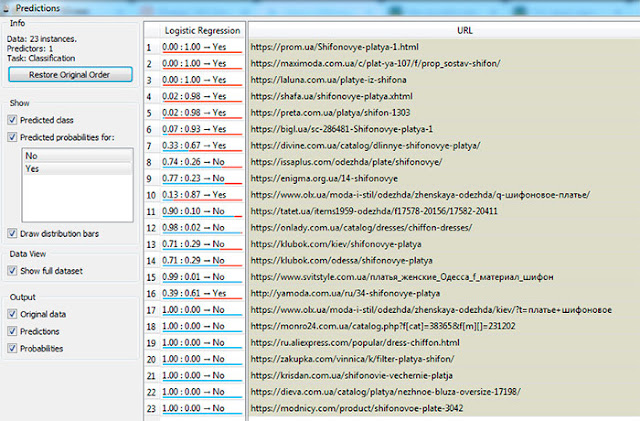Select row 12 prediction 0.98 : 0.02 → No
This screenshot has width=640, height=421.
[202, 227]
